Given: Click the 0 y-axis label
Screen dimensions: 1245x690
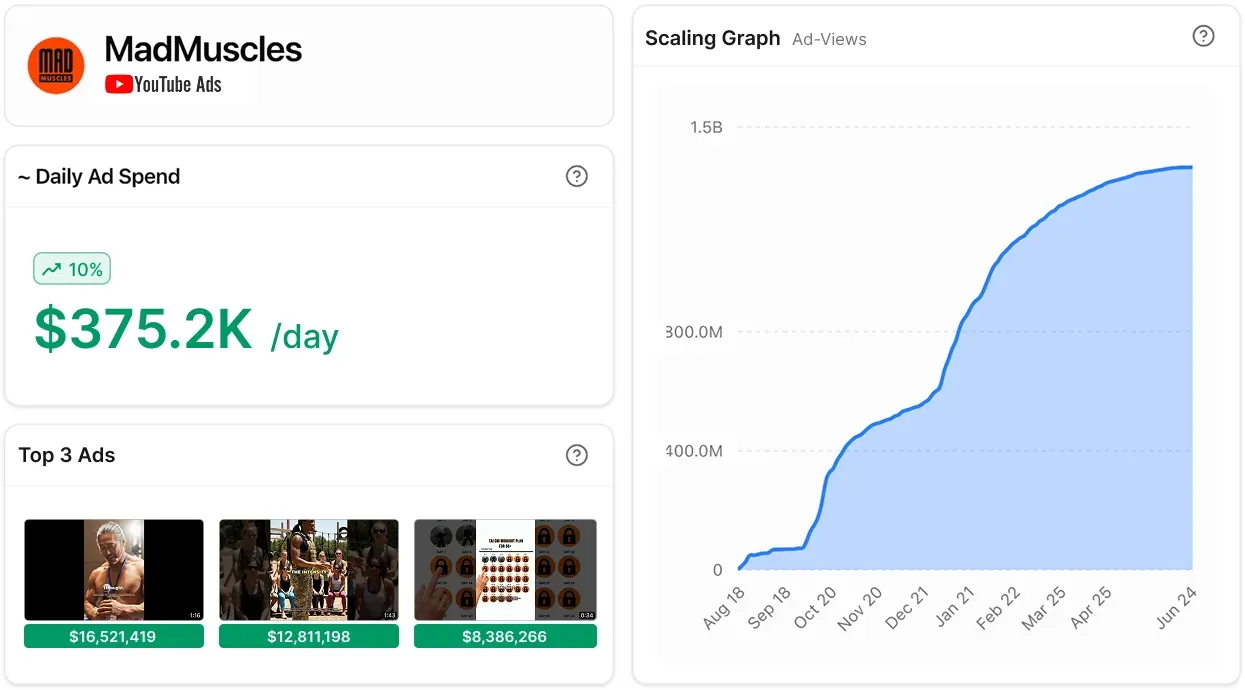Looking at the screenshot, I should coord(717,570).
